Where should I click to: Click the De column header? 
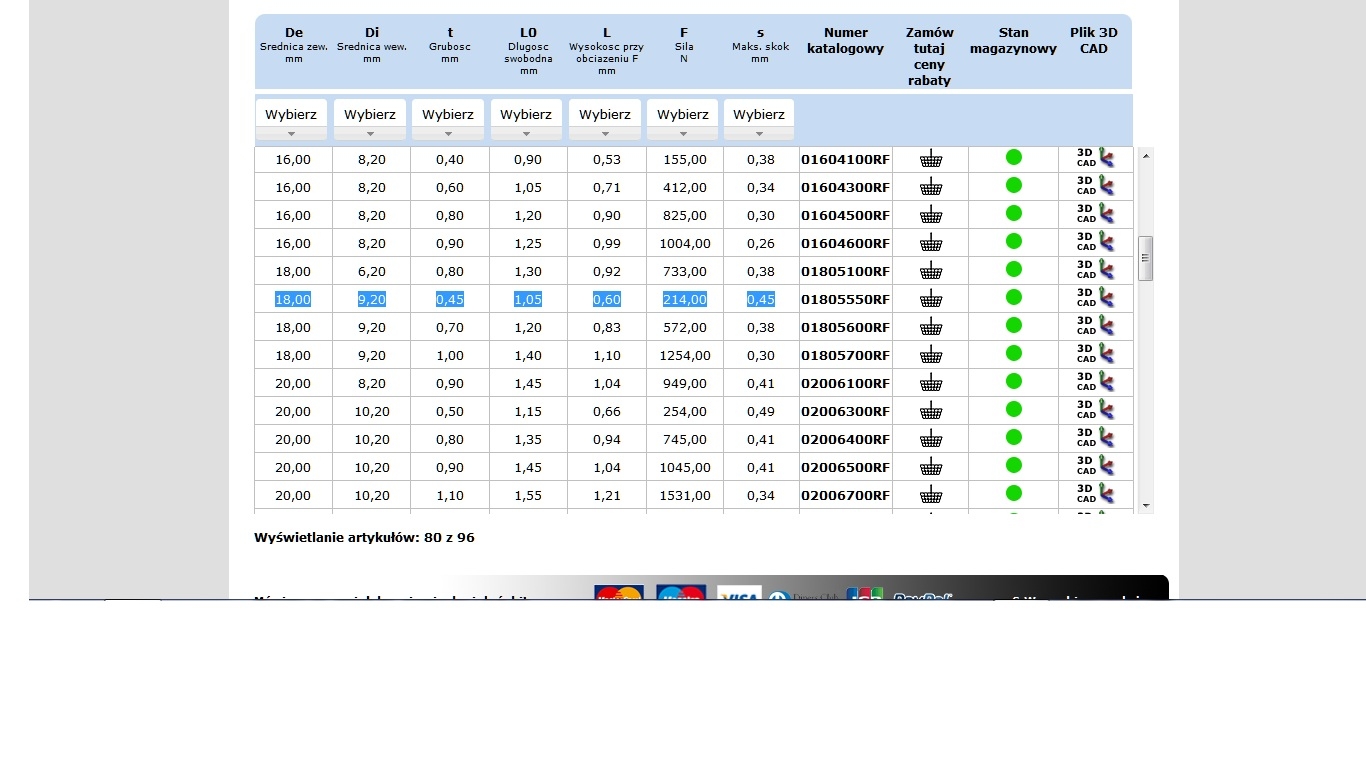(x=293, y=45)
